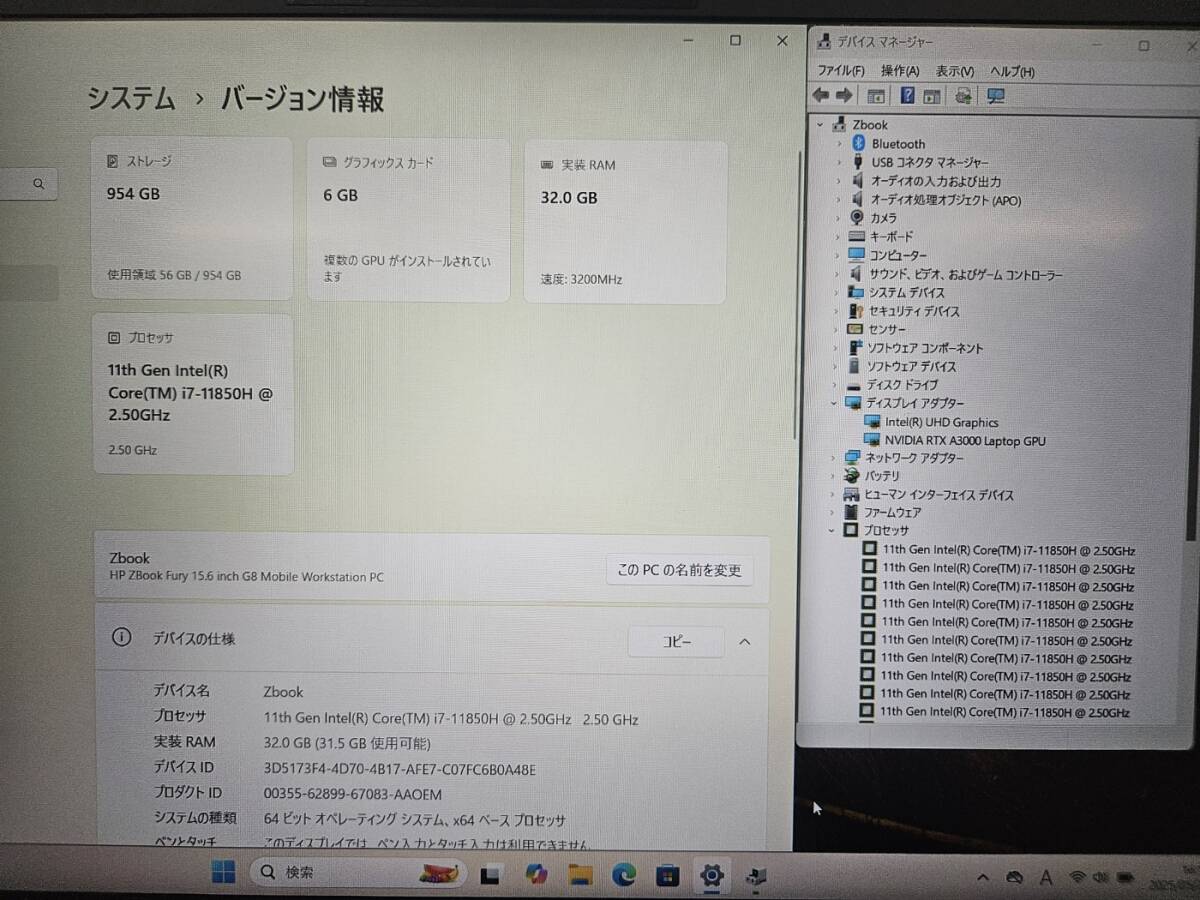Screen dimensions: 1200x900
Task: Open the 実装 RAM 32.0 GB card
Action: pos(625,221)
